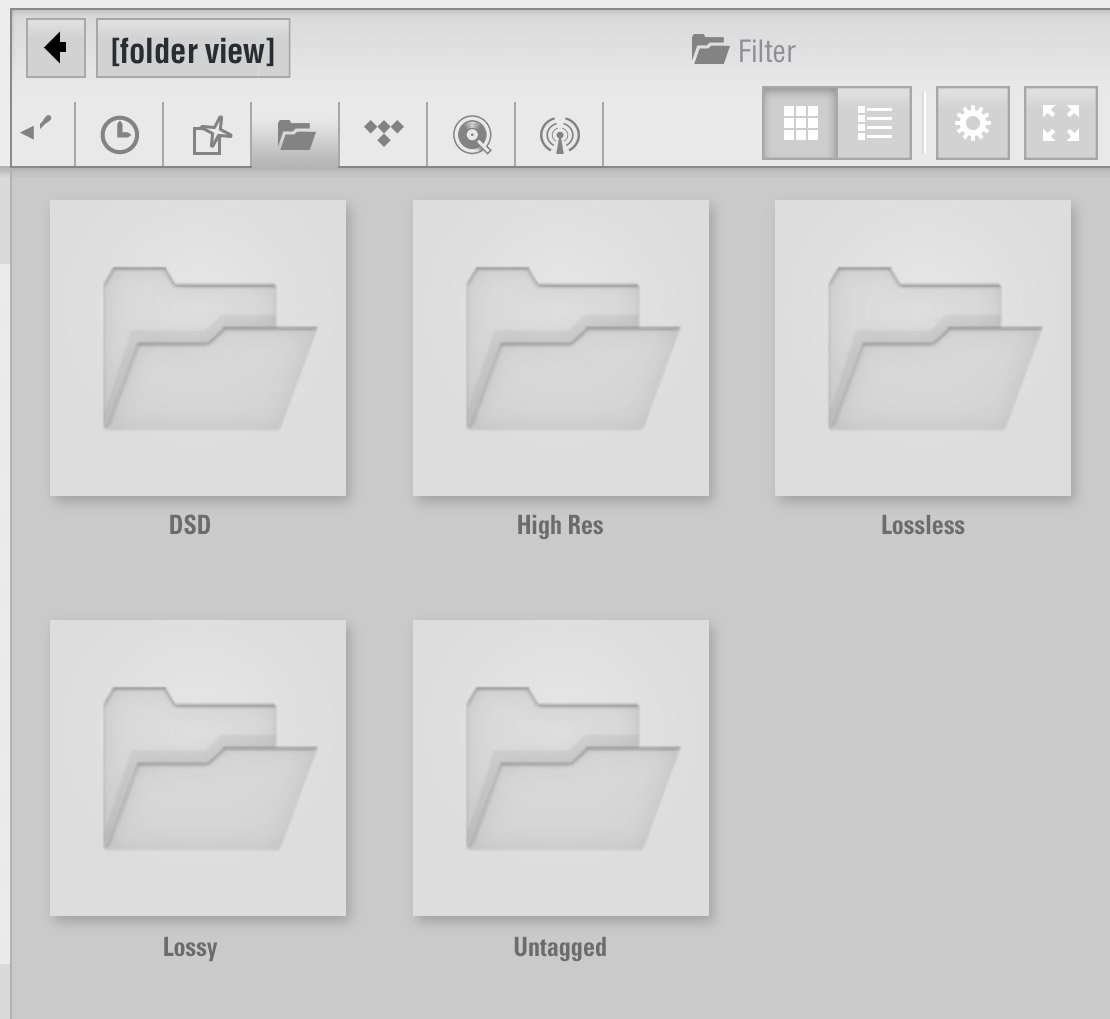Click the back arrow button

click(56, 48)
